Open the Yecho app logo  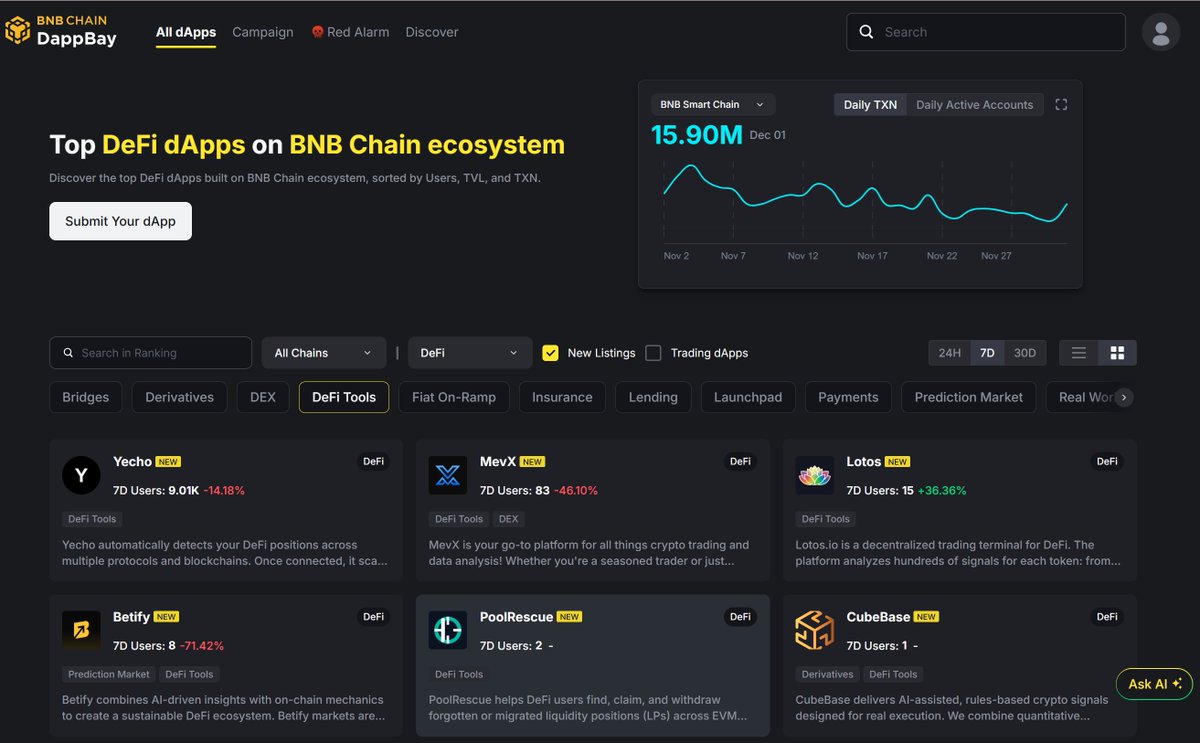pyautogui.click(x=81, y=476)
